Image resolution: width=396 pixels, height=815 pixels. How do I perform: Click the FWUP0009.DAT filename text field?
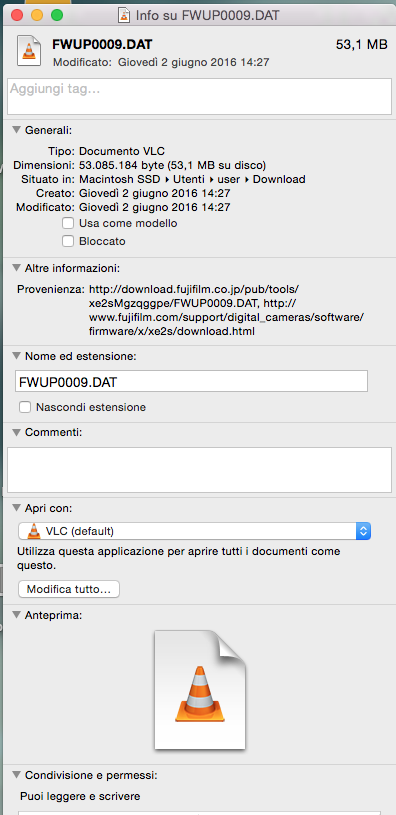[x=191, y=381]
